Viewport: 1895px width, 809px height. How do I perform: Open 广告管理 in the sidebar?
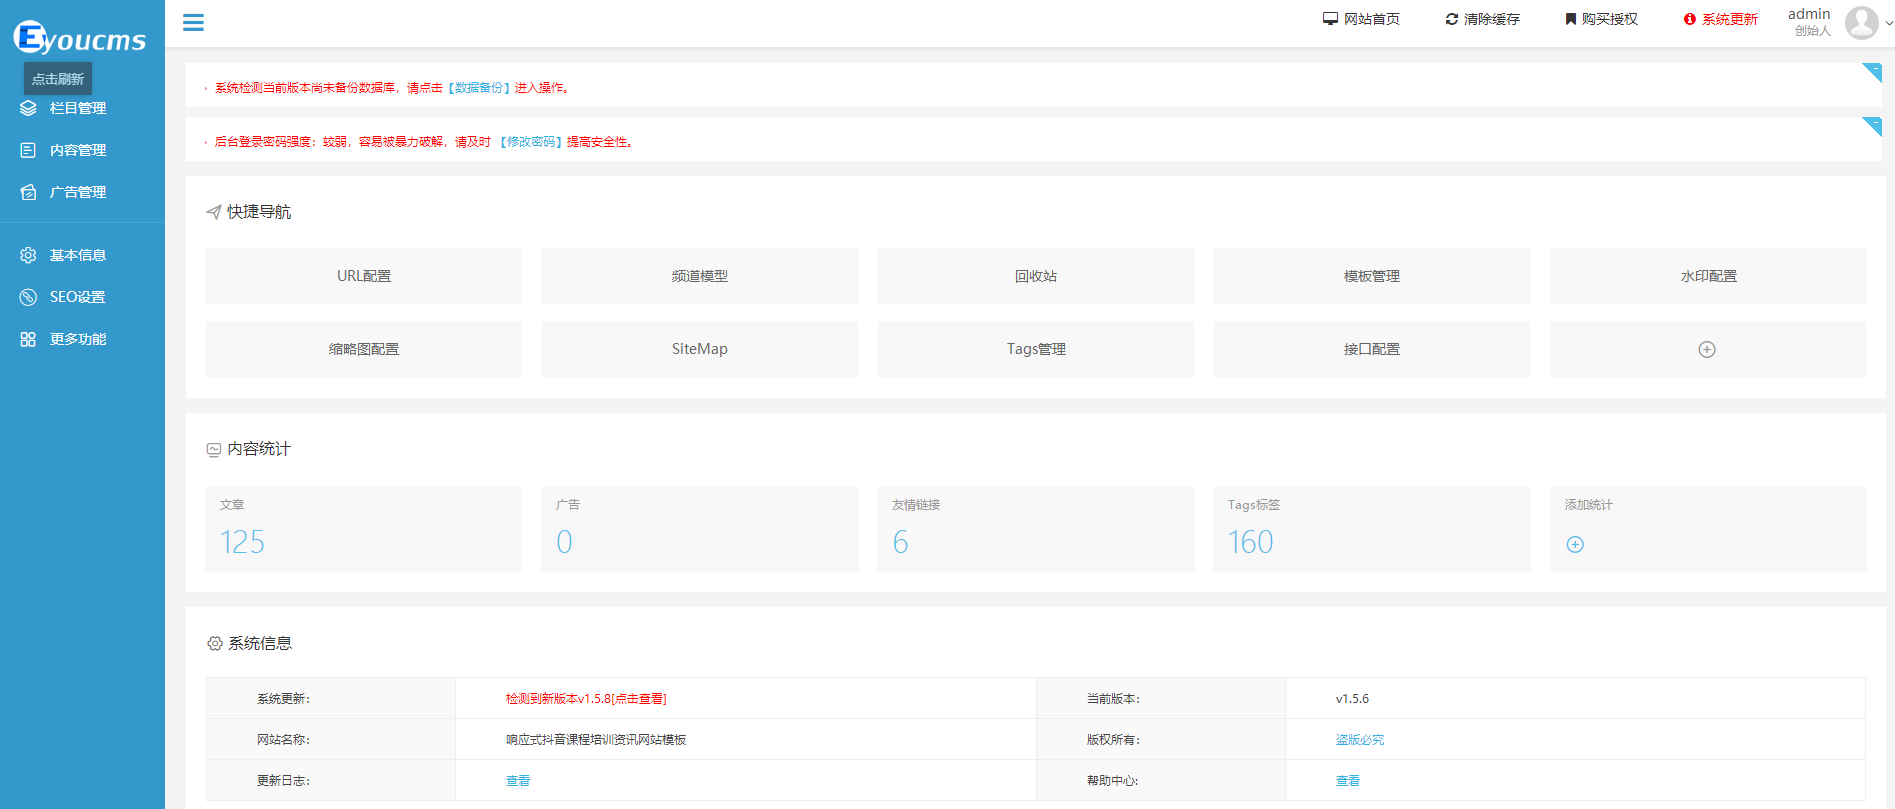[78, 192]
